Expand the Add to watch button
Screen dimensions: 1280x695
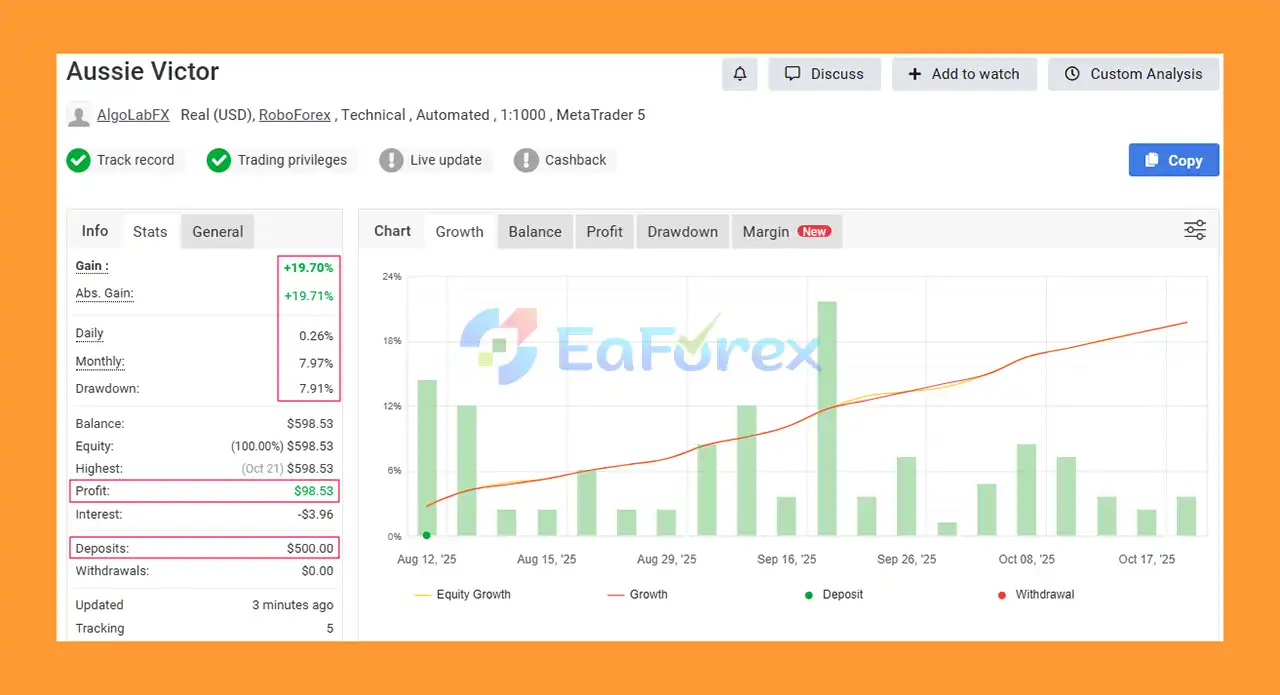964,74
